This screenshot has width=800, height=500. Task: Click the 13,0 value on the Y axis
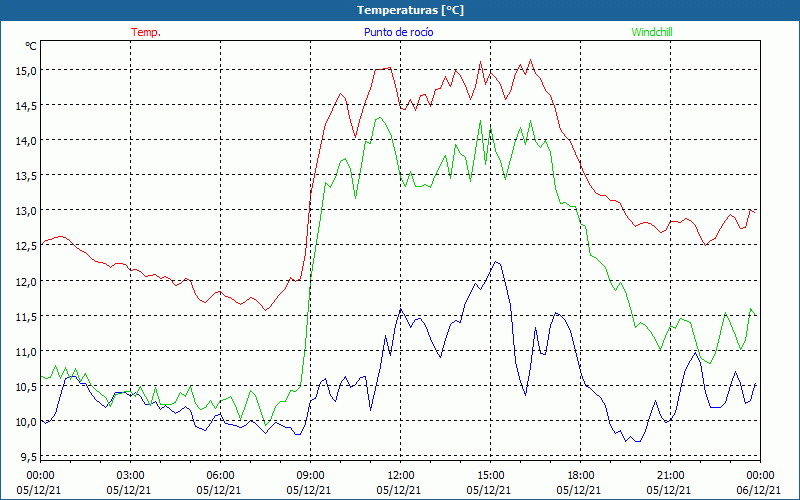(26, 211)
